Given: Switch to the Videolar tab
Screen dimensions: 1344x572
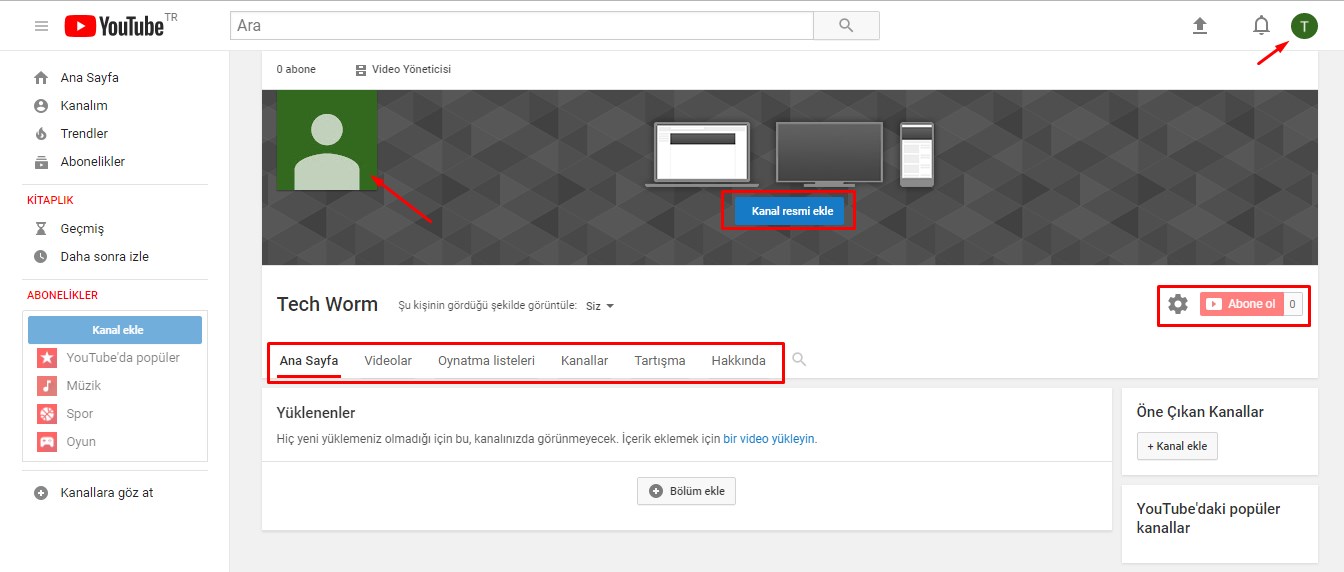Looking at the screenshot, I should (x=388, y=361).
